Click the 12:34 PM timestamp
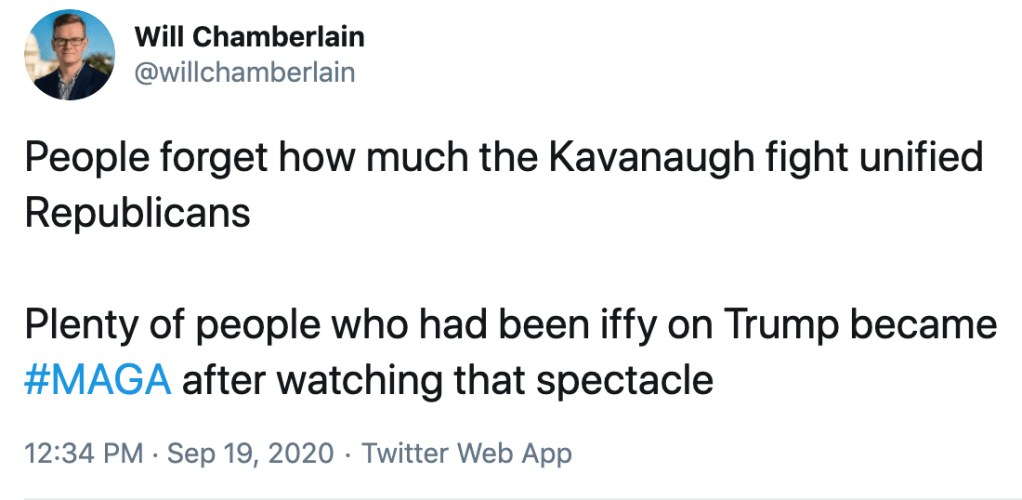This screenshot has height=500, width=1022. pos(82,453)
